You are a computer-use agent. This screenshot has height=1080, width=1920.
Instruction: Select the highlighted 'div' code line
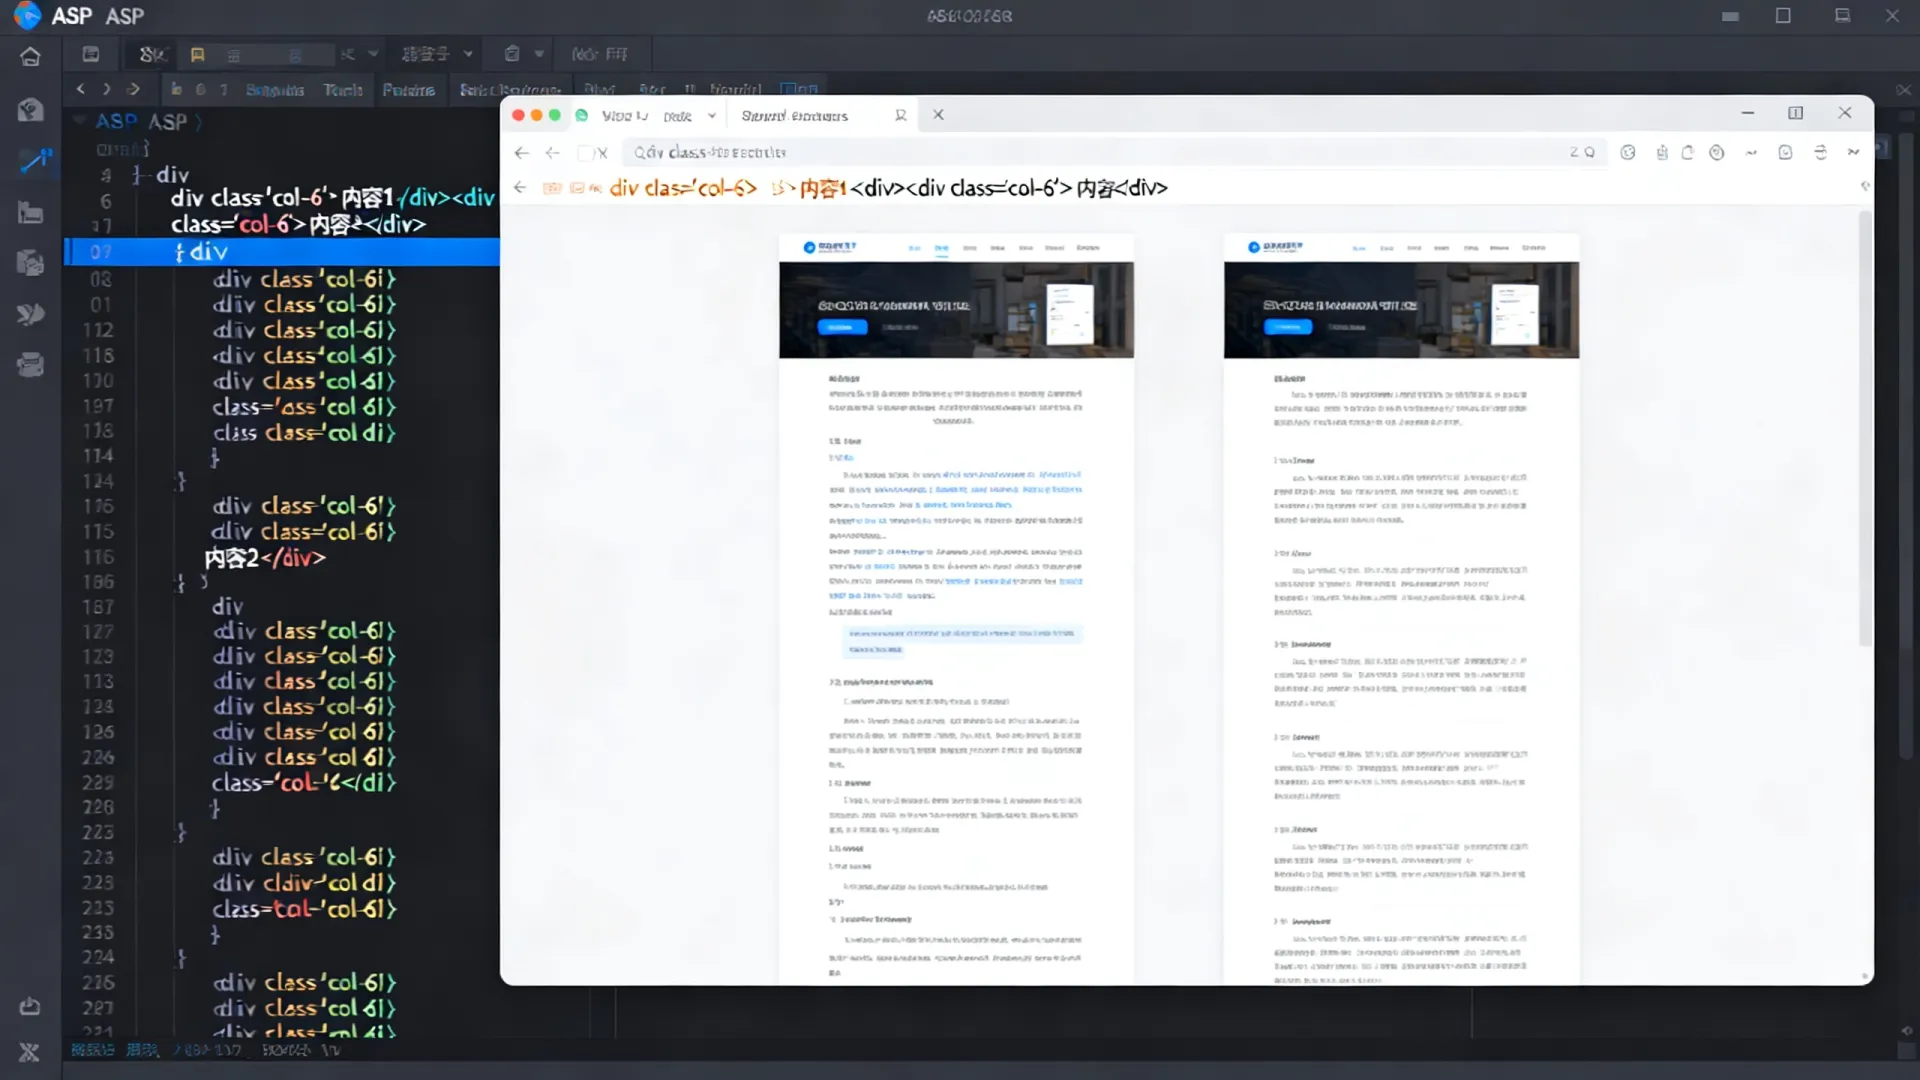click(x=282, y=252)
